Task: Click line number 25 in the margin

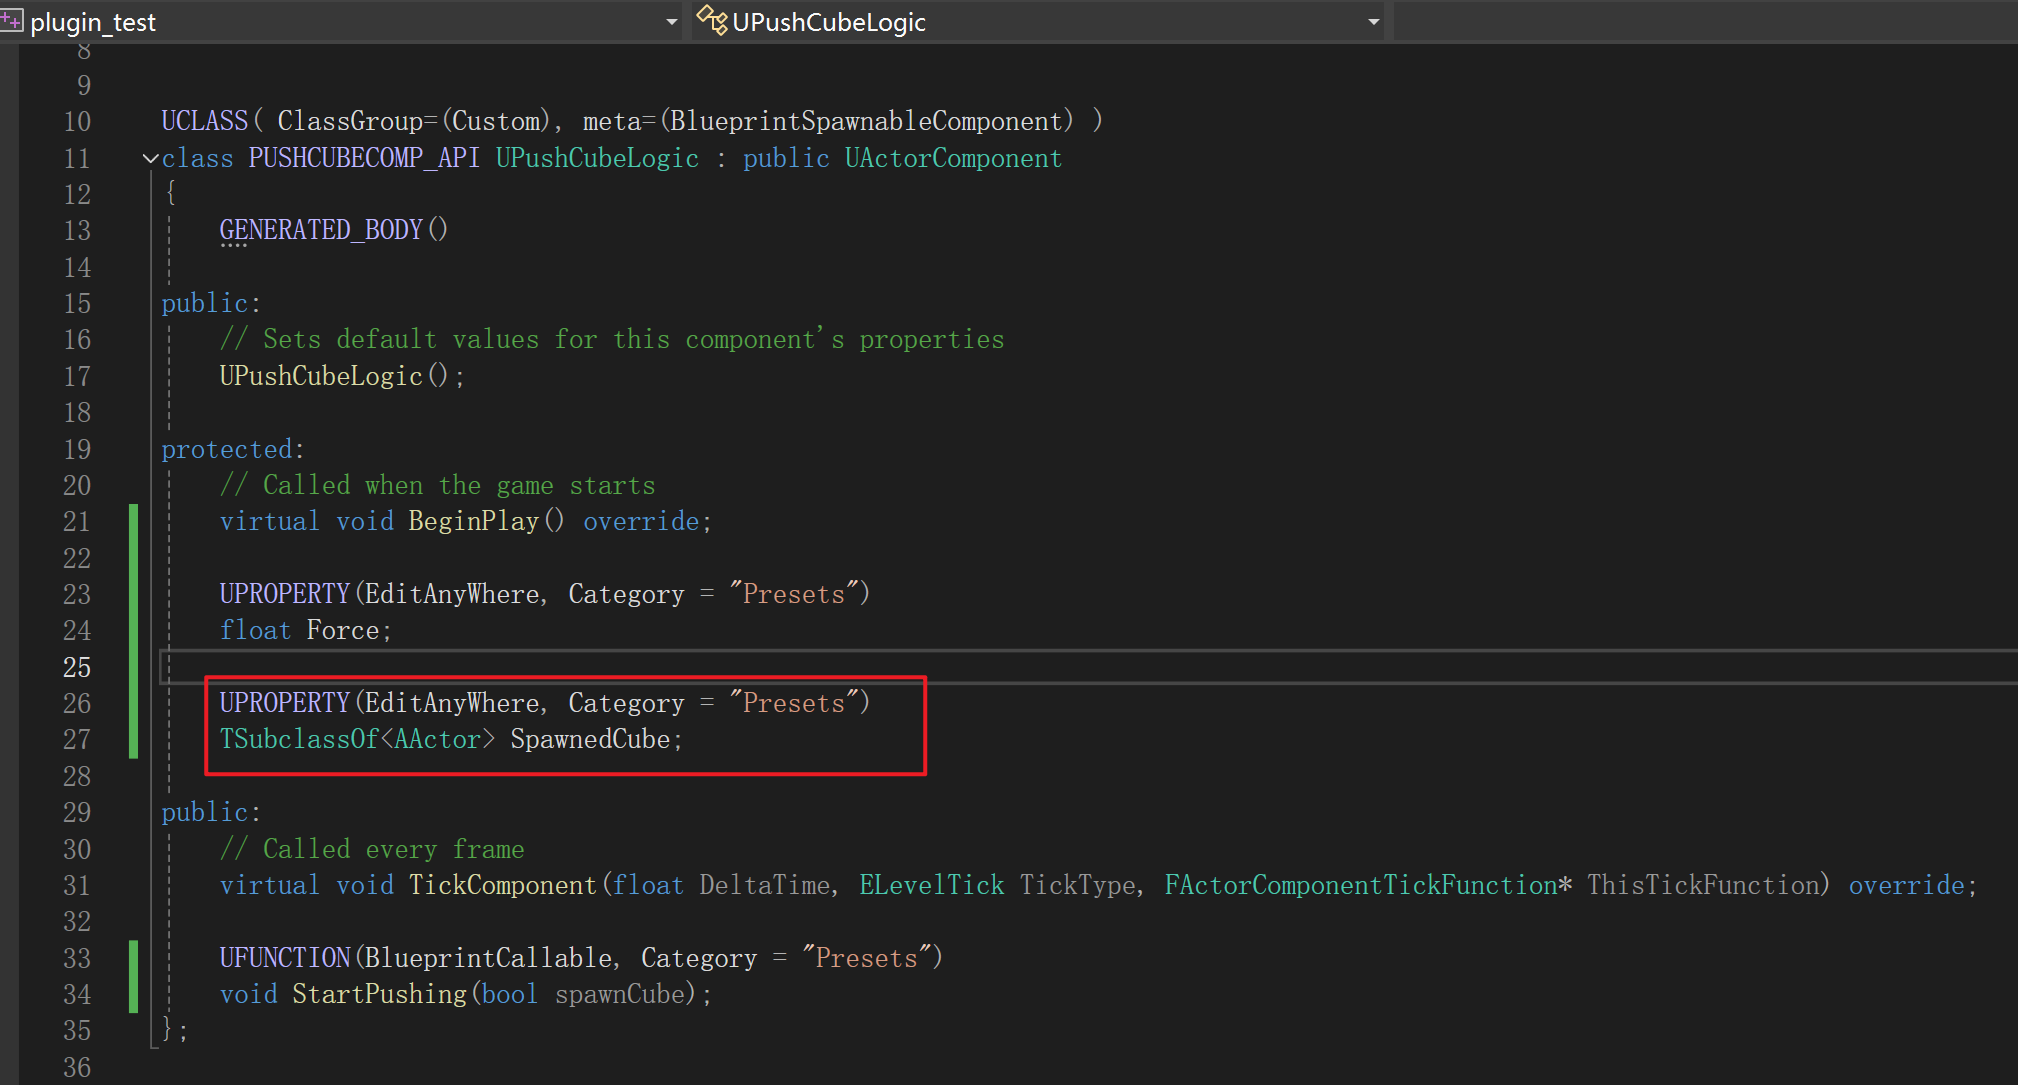Action: pyautogui.click(x=77, y=667)
